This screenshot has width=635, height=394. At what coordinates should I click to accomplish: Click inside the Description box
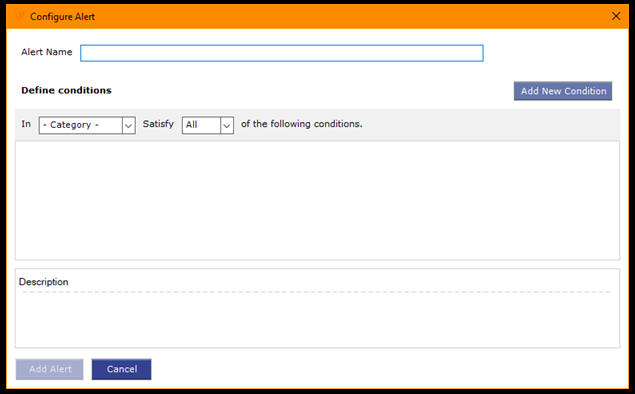[x=318, y=320]
